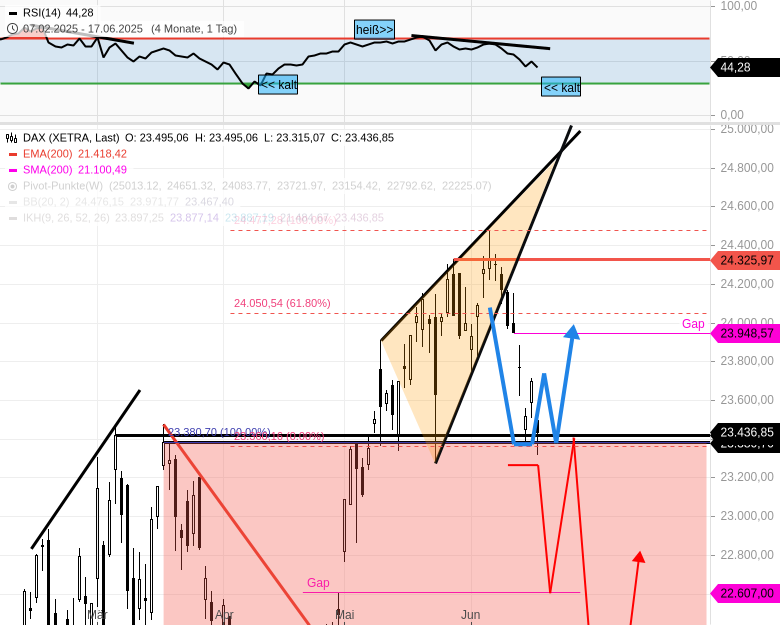
Task: Click the 'heiß>>' RSI annotation label
Action: [375, 30]
